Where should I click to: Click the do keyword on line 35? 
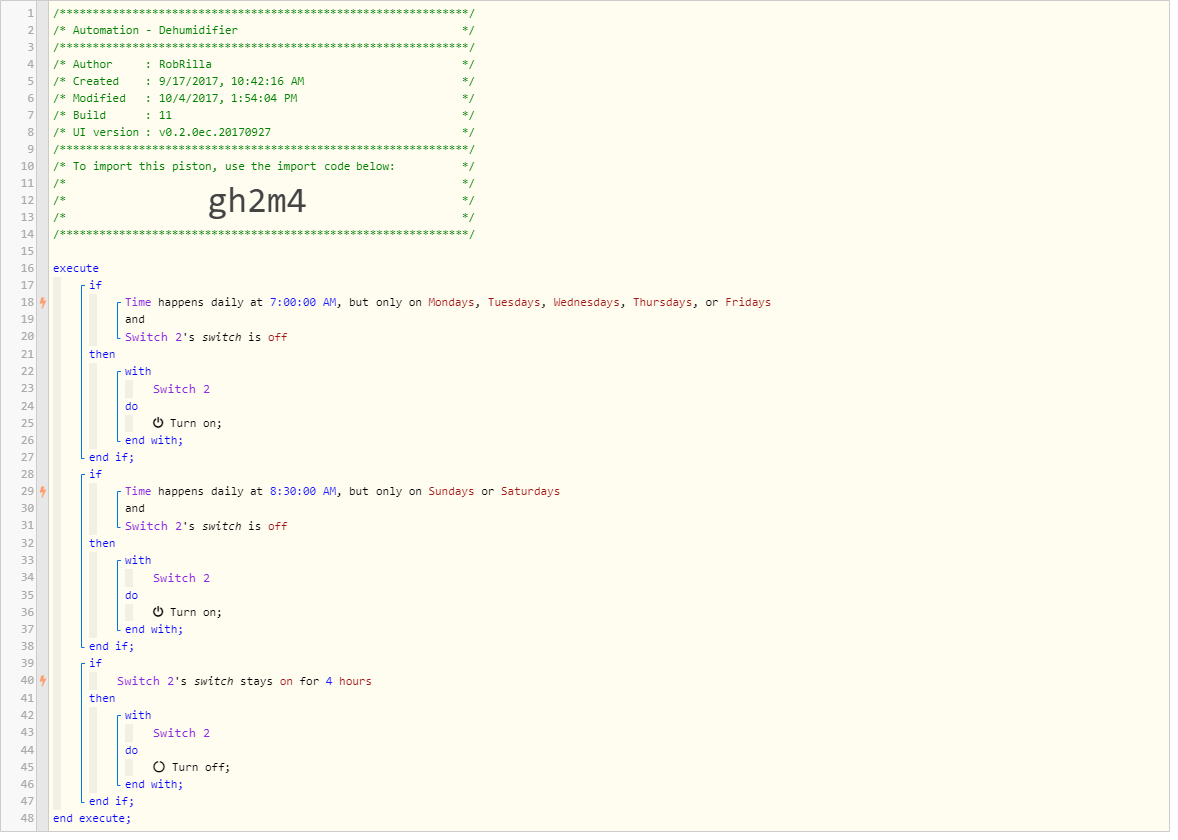click(x=131, y=596)
